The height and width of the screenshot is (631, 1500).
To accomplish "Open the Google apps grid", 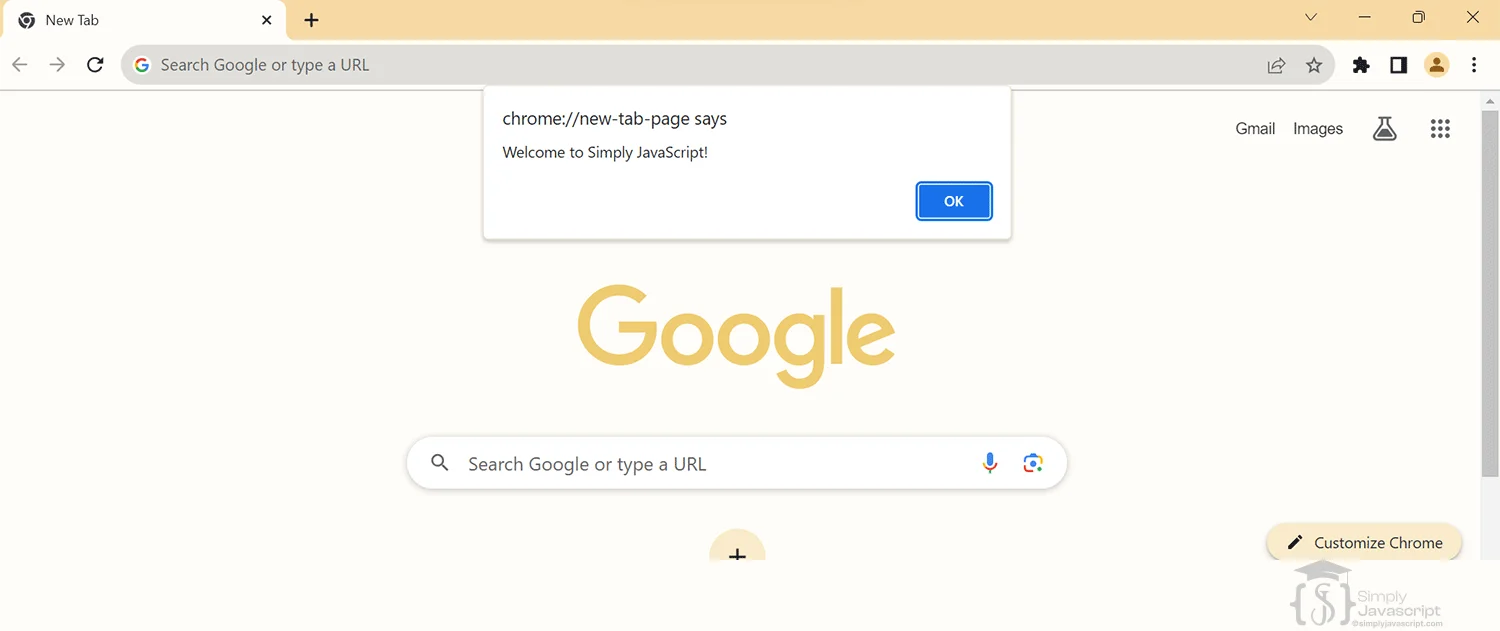I will click(1440, 128).
